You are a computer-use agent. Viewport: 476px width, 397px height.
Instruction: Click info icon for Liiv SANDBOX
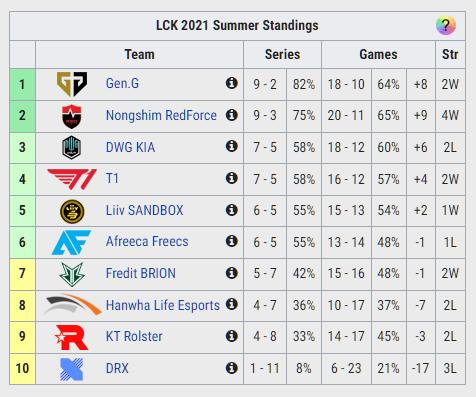(x=232, y=210)
